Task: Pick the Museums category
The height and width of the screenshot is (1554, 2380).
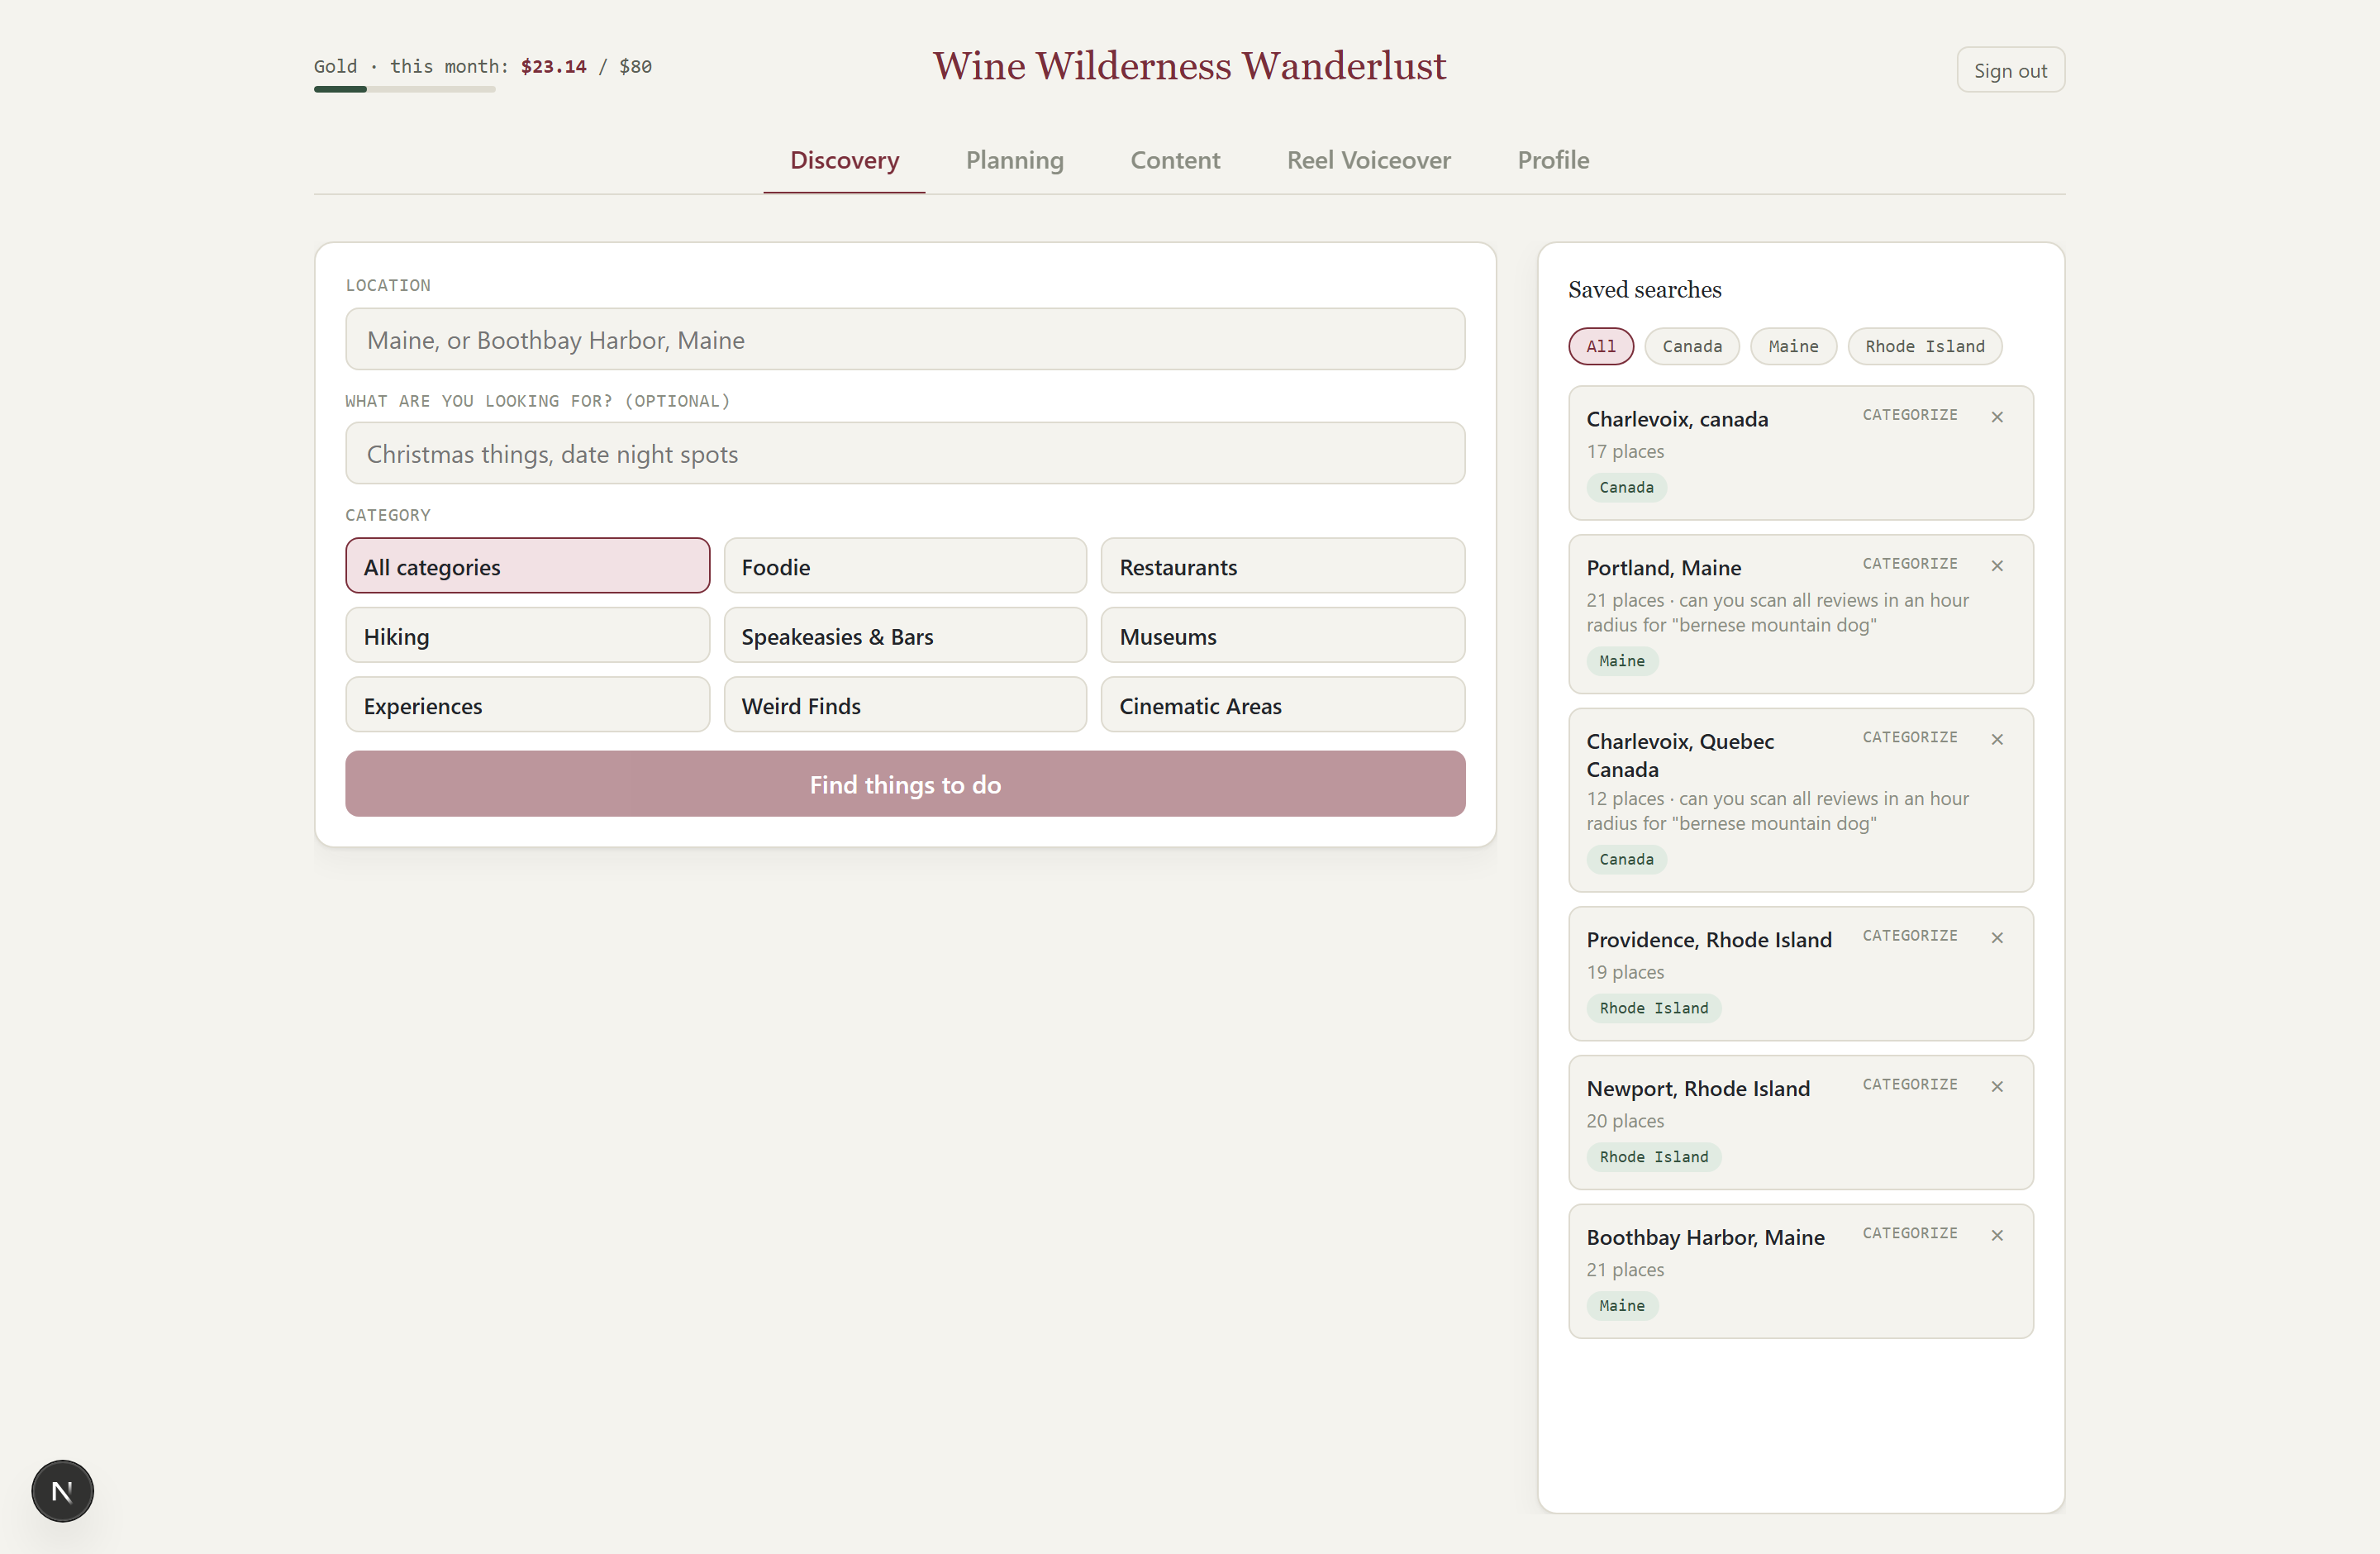Action: pyautogui.click(x=1283, y=635)
